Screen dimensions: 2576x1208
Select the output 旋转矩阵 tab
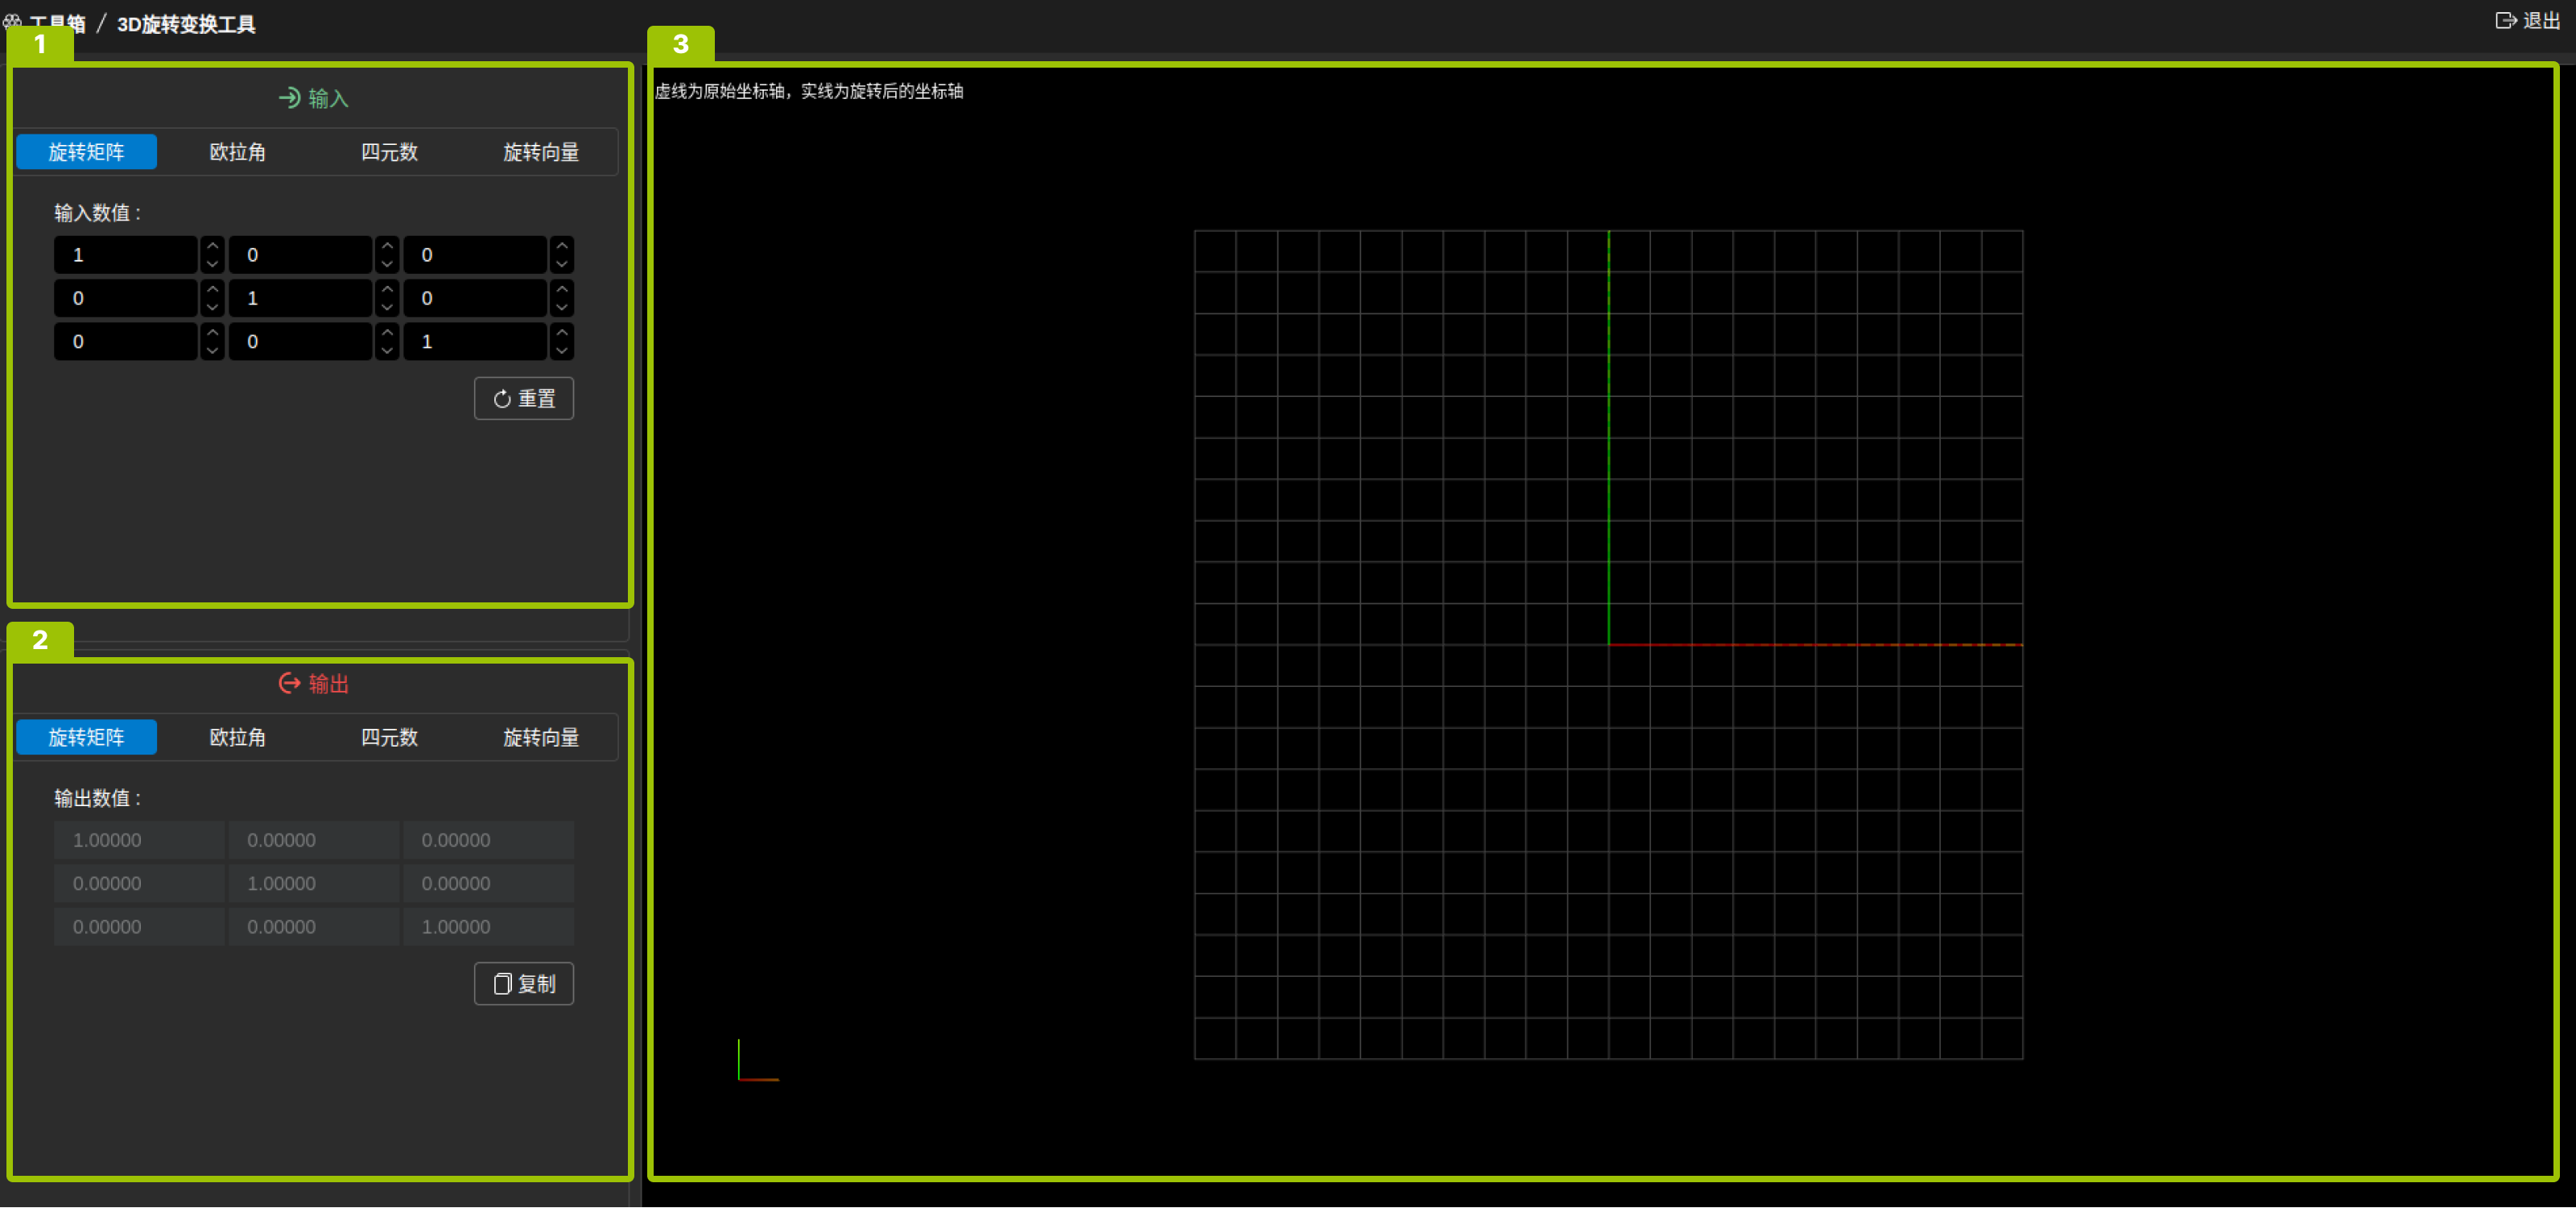tap(86, 737)
